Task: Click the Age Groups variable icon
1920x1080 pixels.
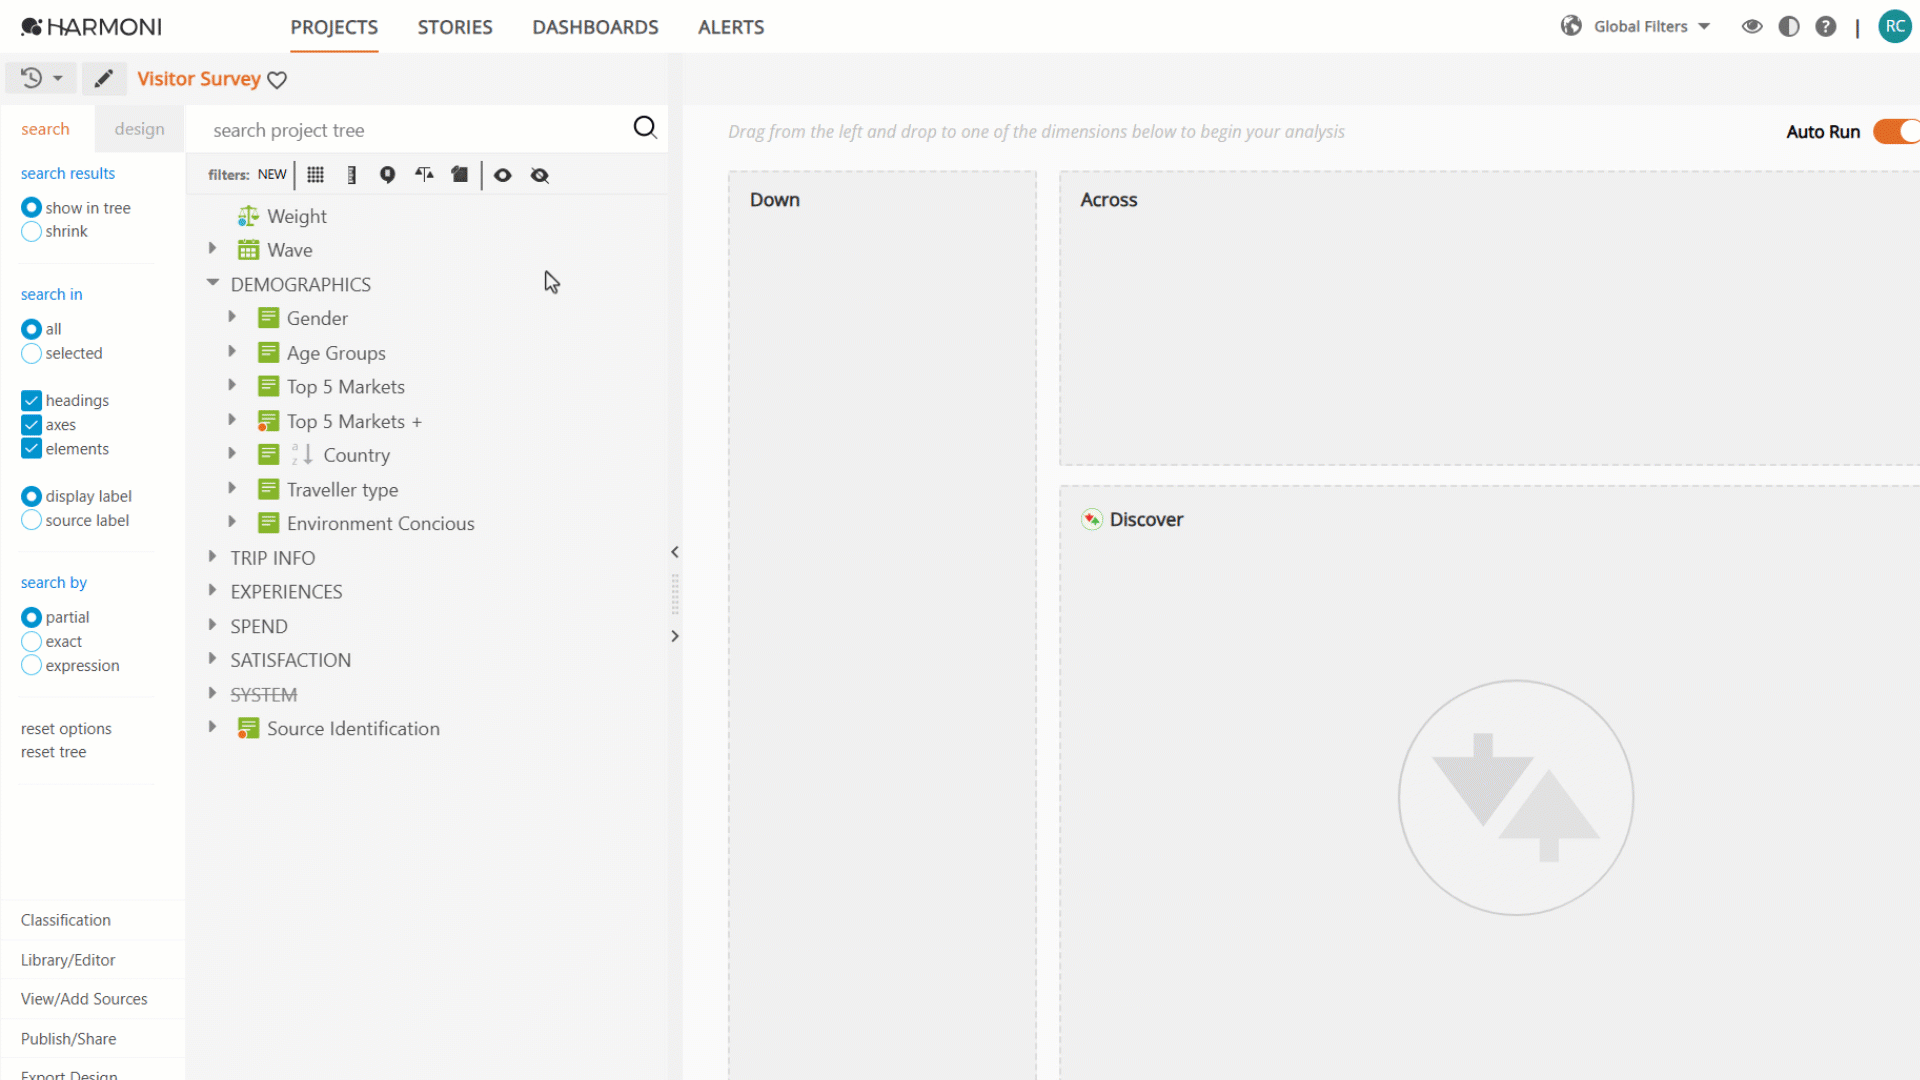Action: pyautogui.click(x=268, y=352)
